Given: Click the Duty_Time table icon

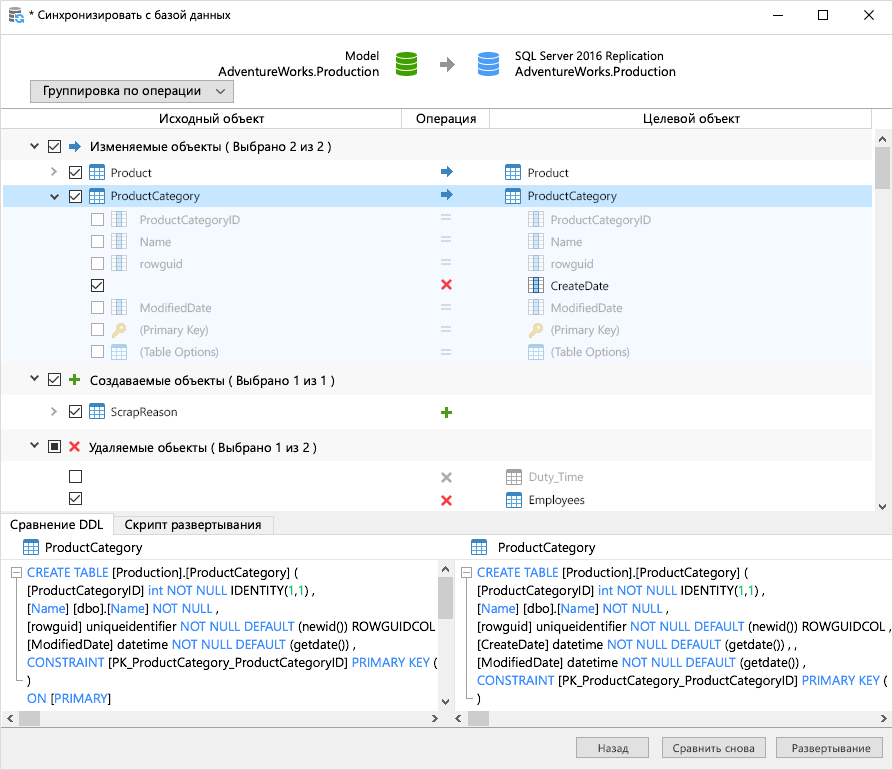Looking at the screenshot, I should [x=514, y=477].
